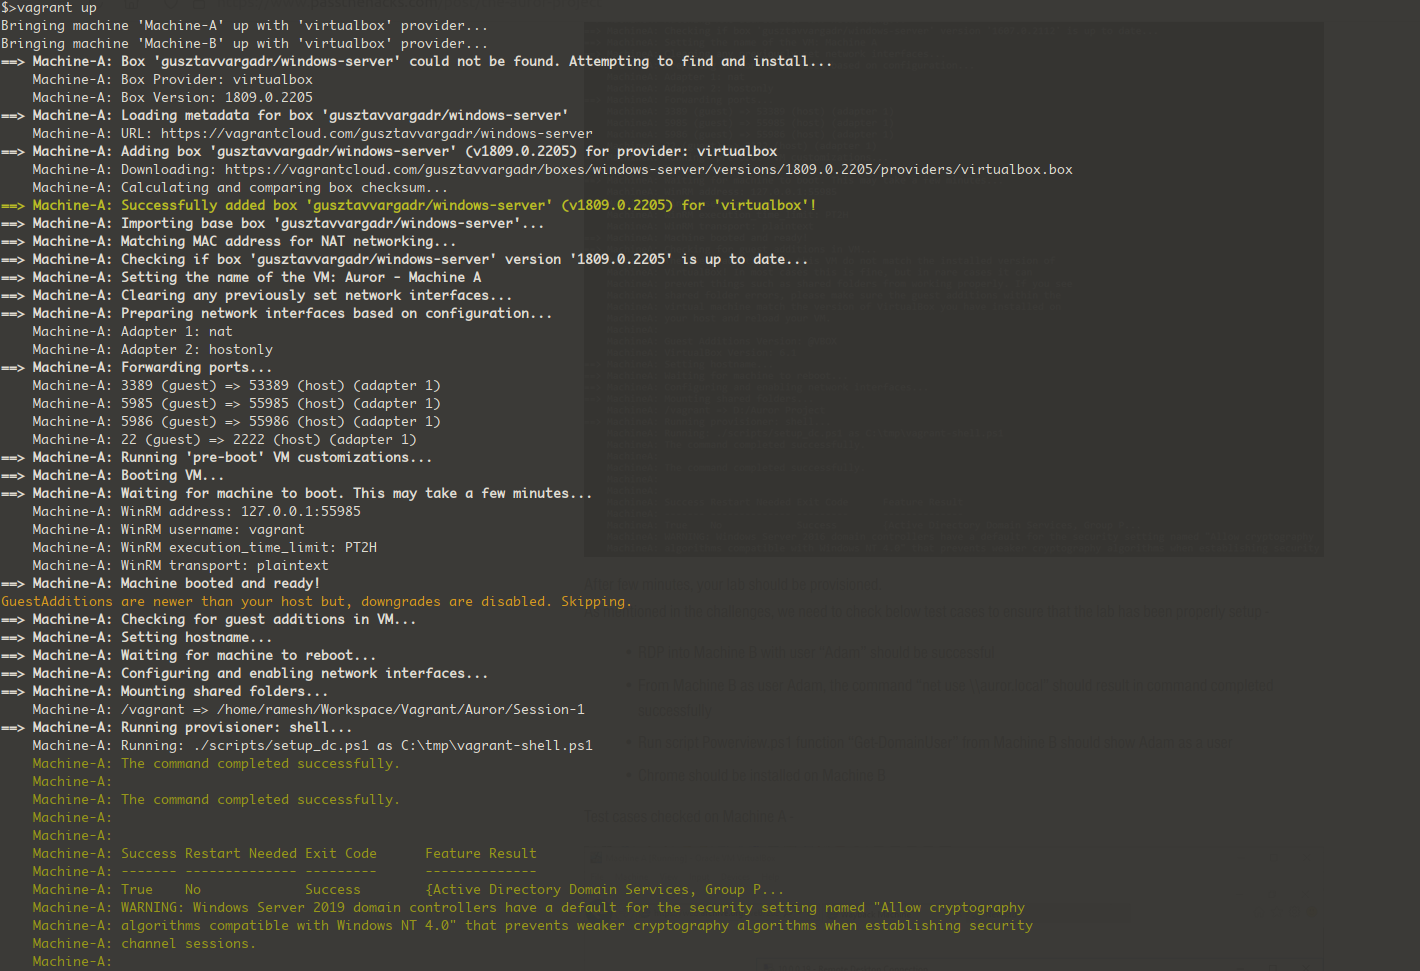The image size is (1420, 971).
Task: Click the 'Importing base box' line
Action: (x=273, y=224)
